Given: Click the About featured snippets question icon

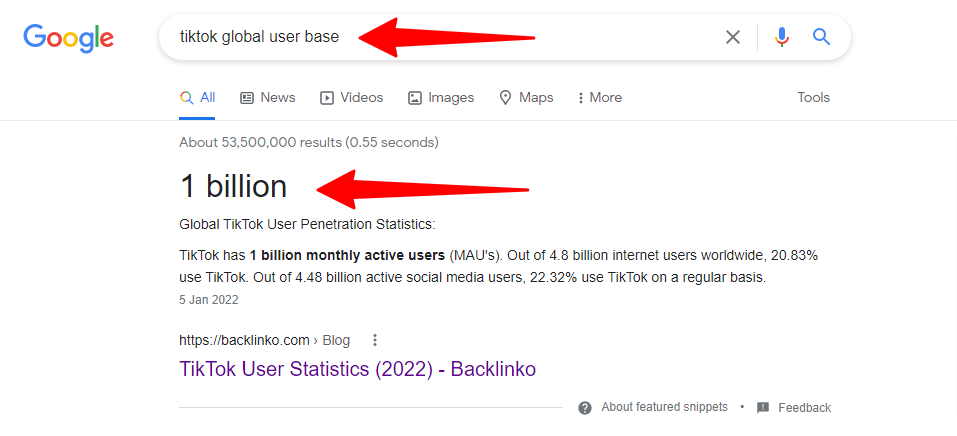Looking at the screenshot, I should (585, 408).
